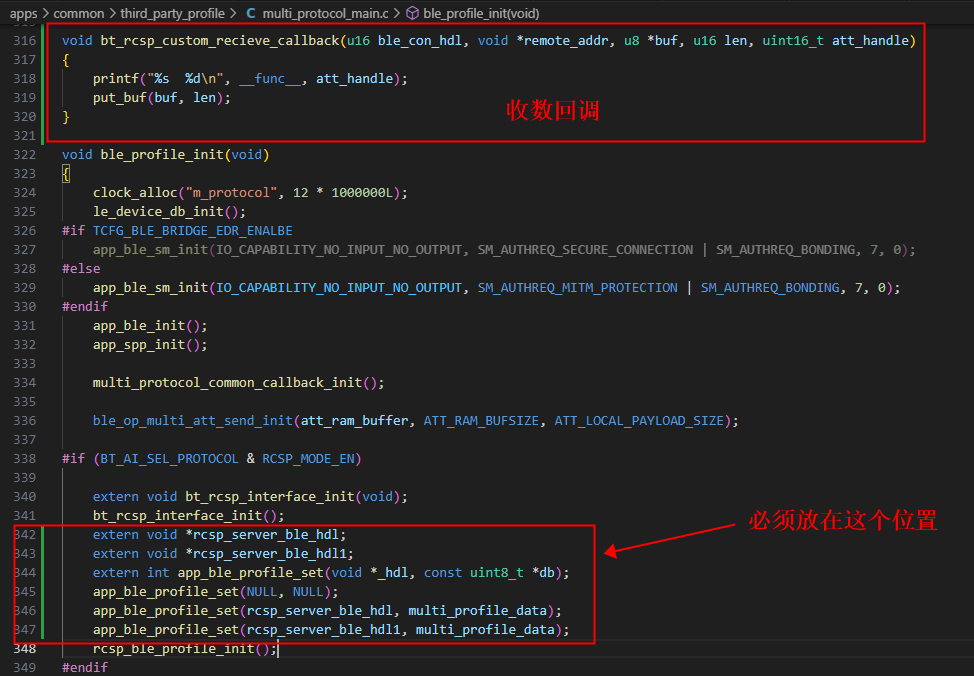Click the BT_AI_SEL_PROTOCOL macro
974x676 pixels.
[x=170, y=459]
